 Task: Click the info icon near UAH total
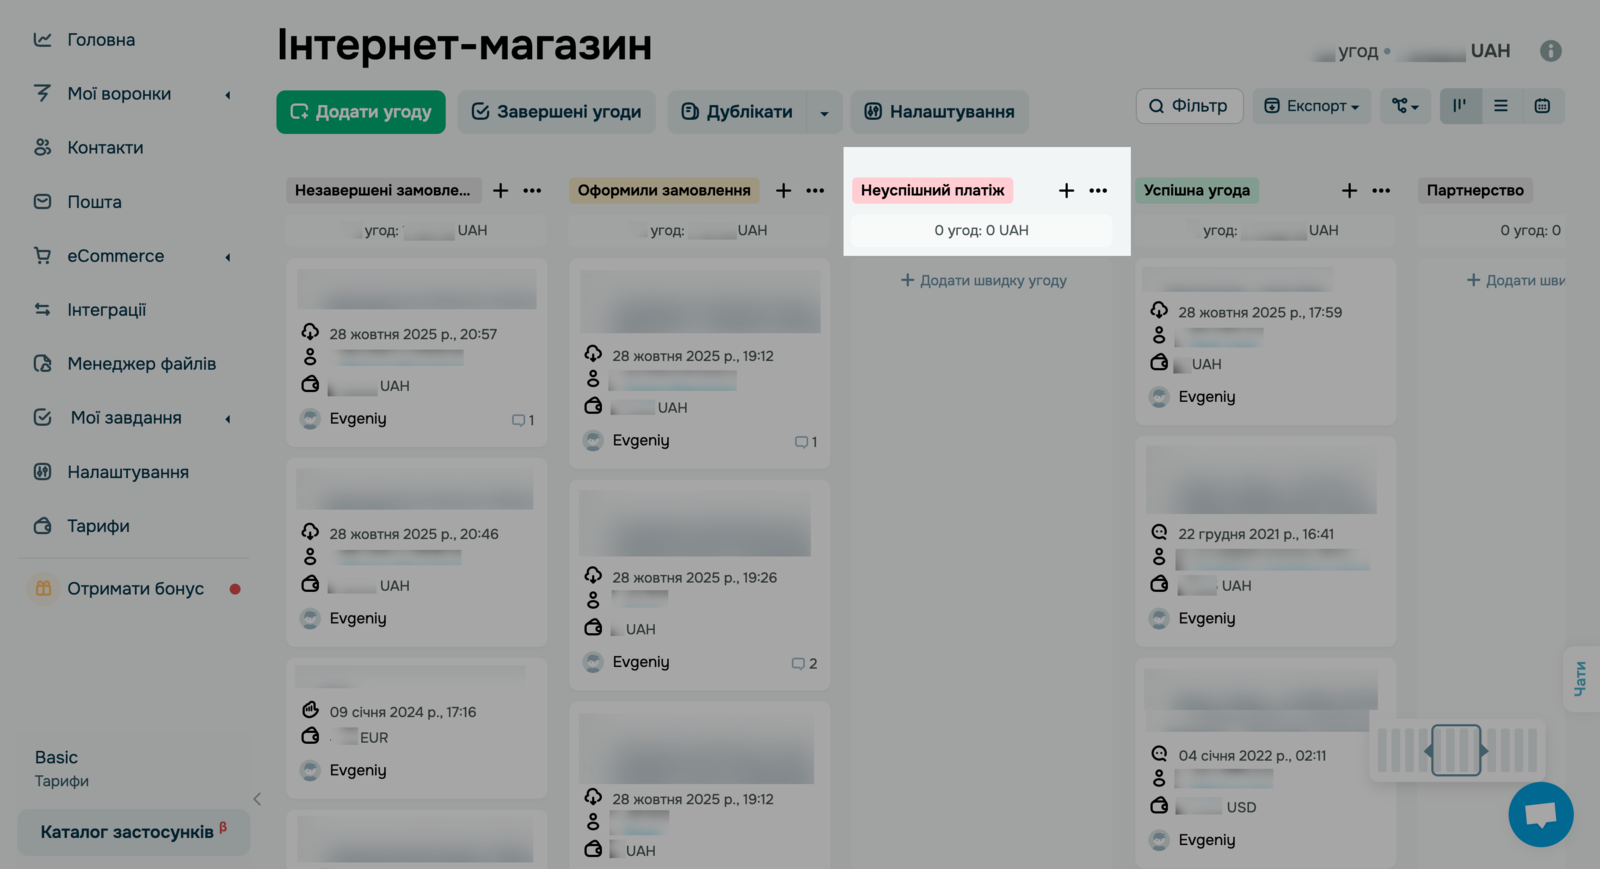pos(1550,51)
